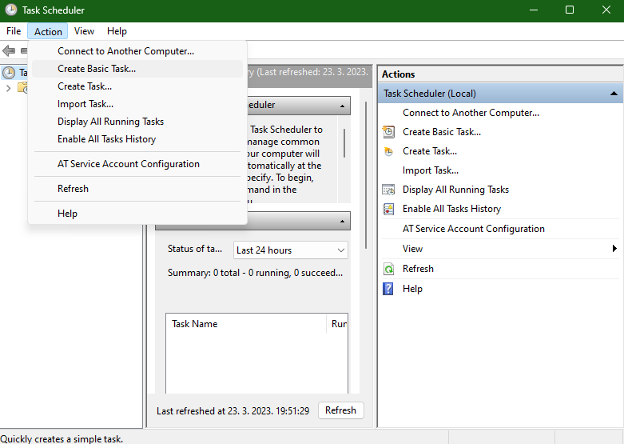Viewport: 624px width, 444px height.
Task: Choose Connect to Another Computer from Action menu
Action: (137, 51)
